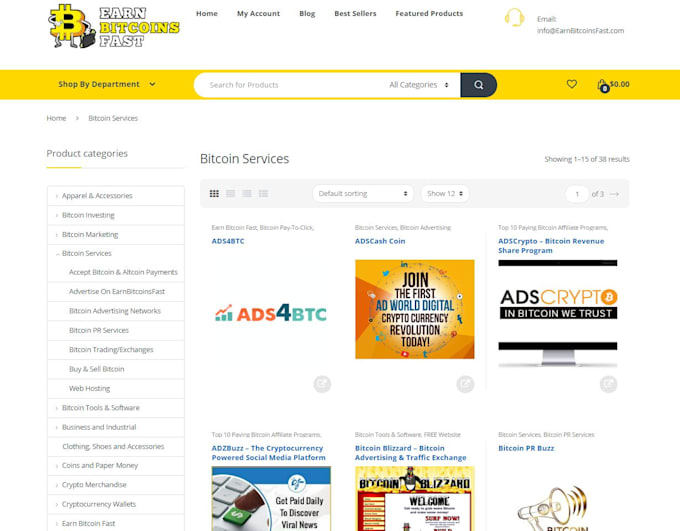Click Bitcoin Advertising tag above ADSCash Coin
This screenshot has width=680, height=531.
pos(425,228)
